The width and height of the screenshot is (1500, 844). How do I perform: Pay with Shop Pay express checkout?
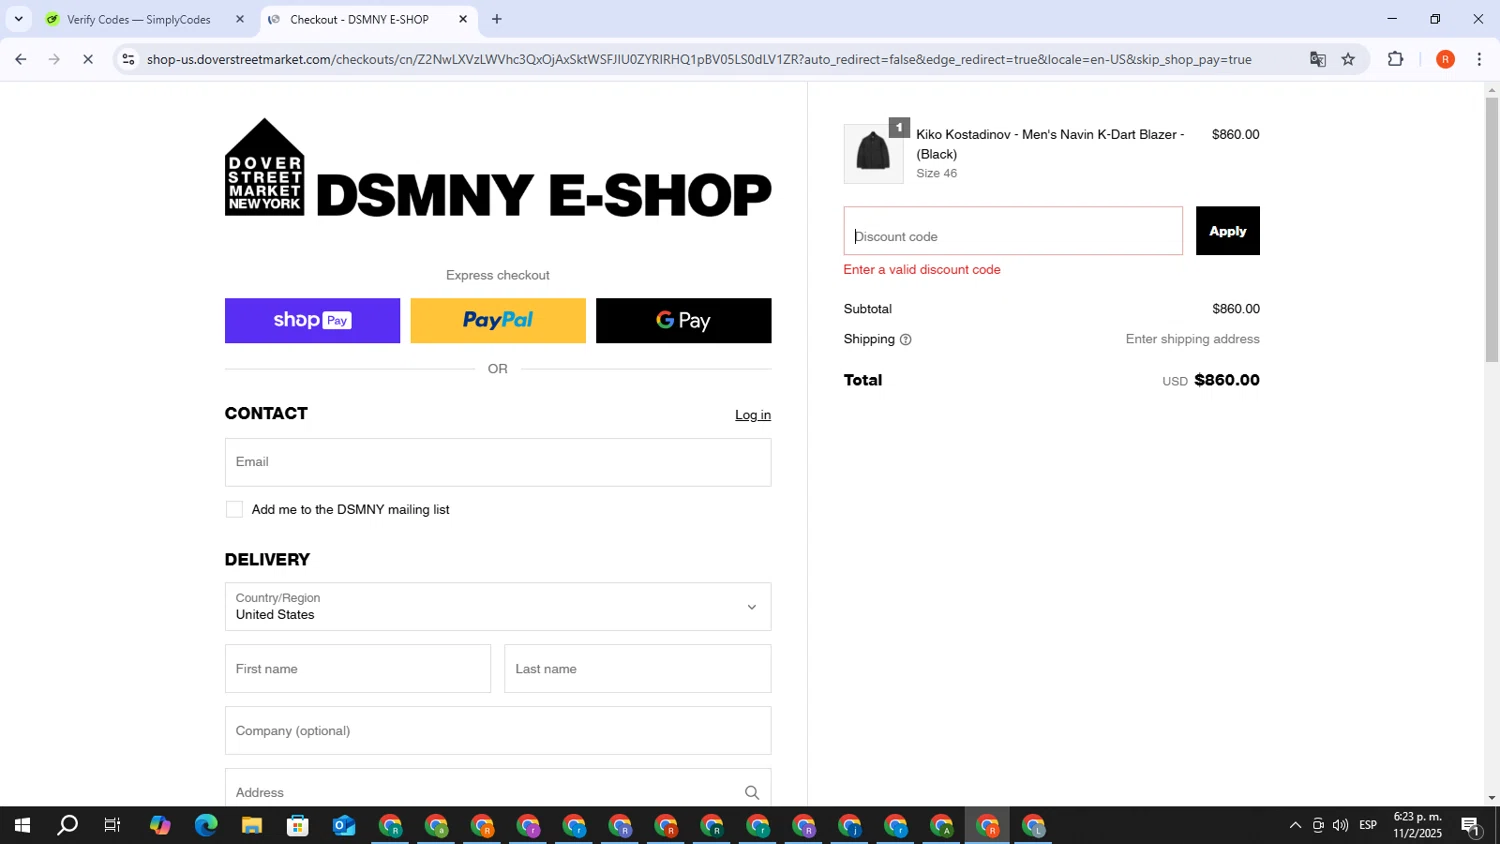312,321
